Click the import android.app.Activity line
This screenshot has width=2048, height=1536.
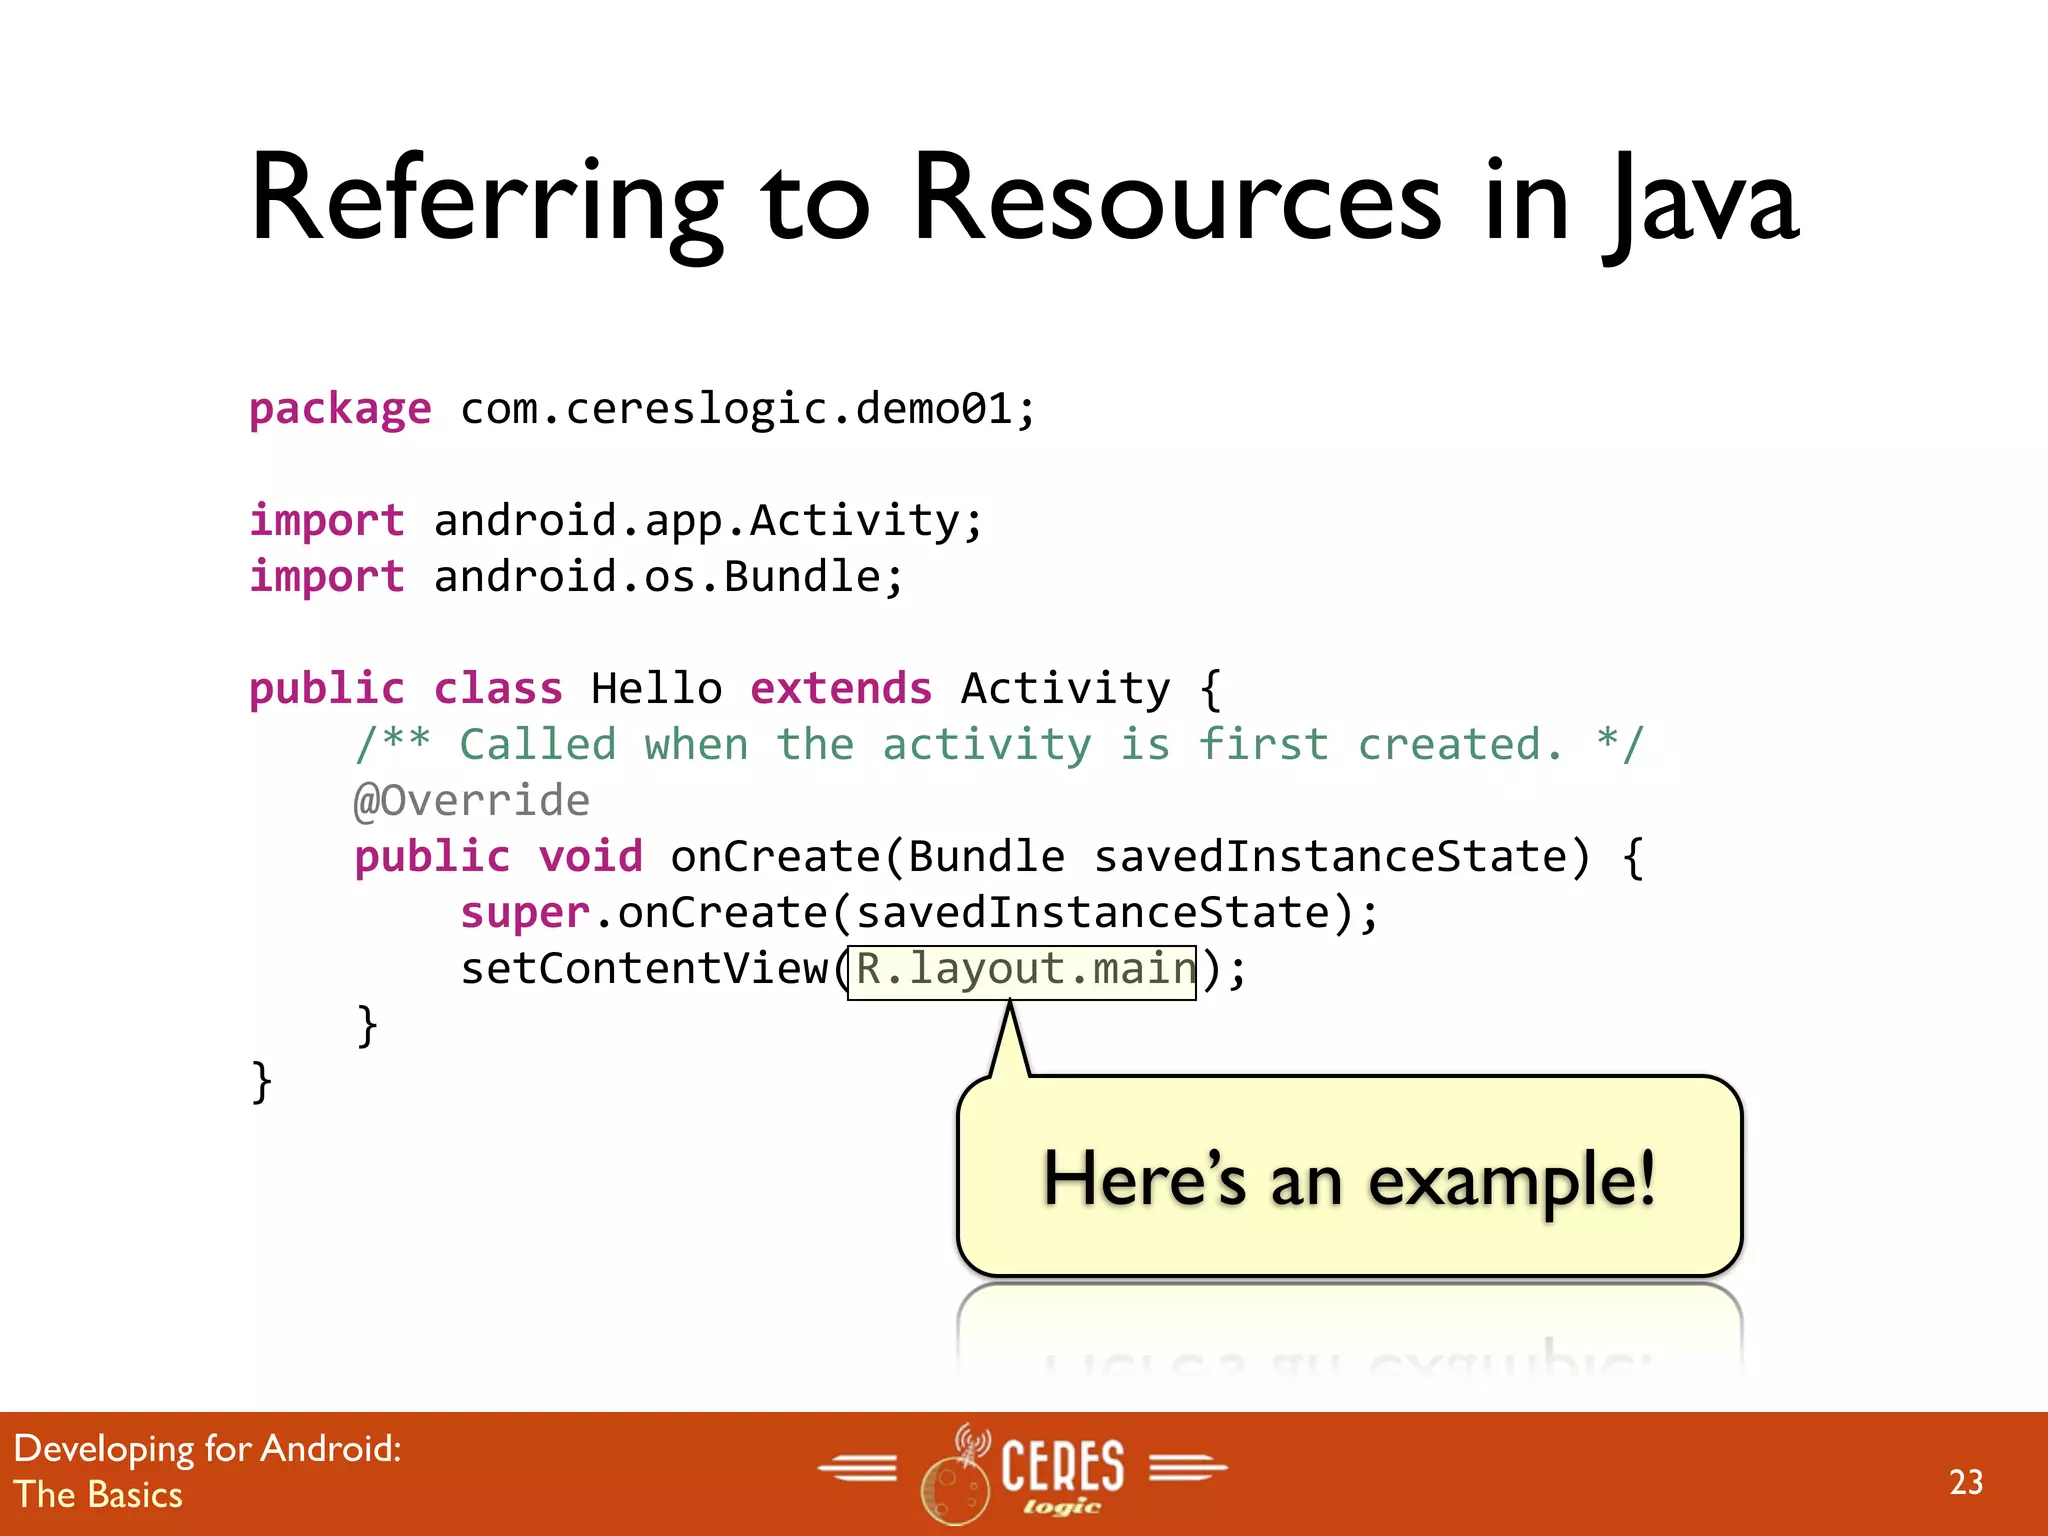616,521
